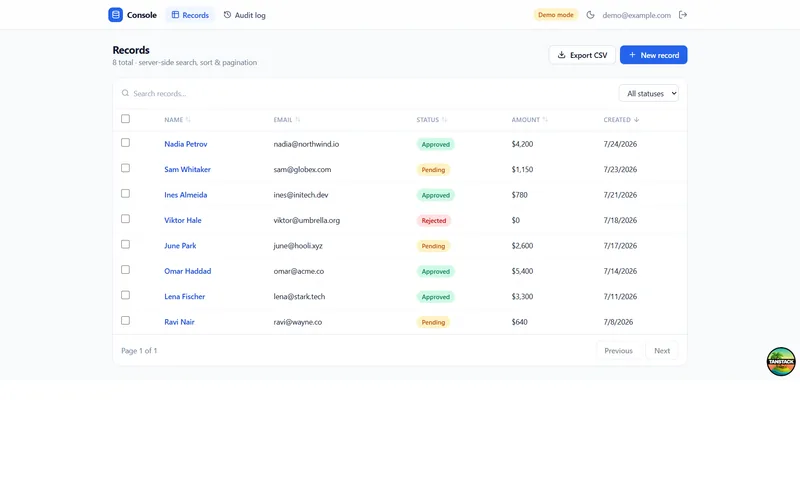Focus the Search records input field
This screenshot has width=800, height=500.
pyautogui.click(x=367, y=93)
